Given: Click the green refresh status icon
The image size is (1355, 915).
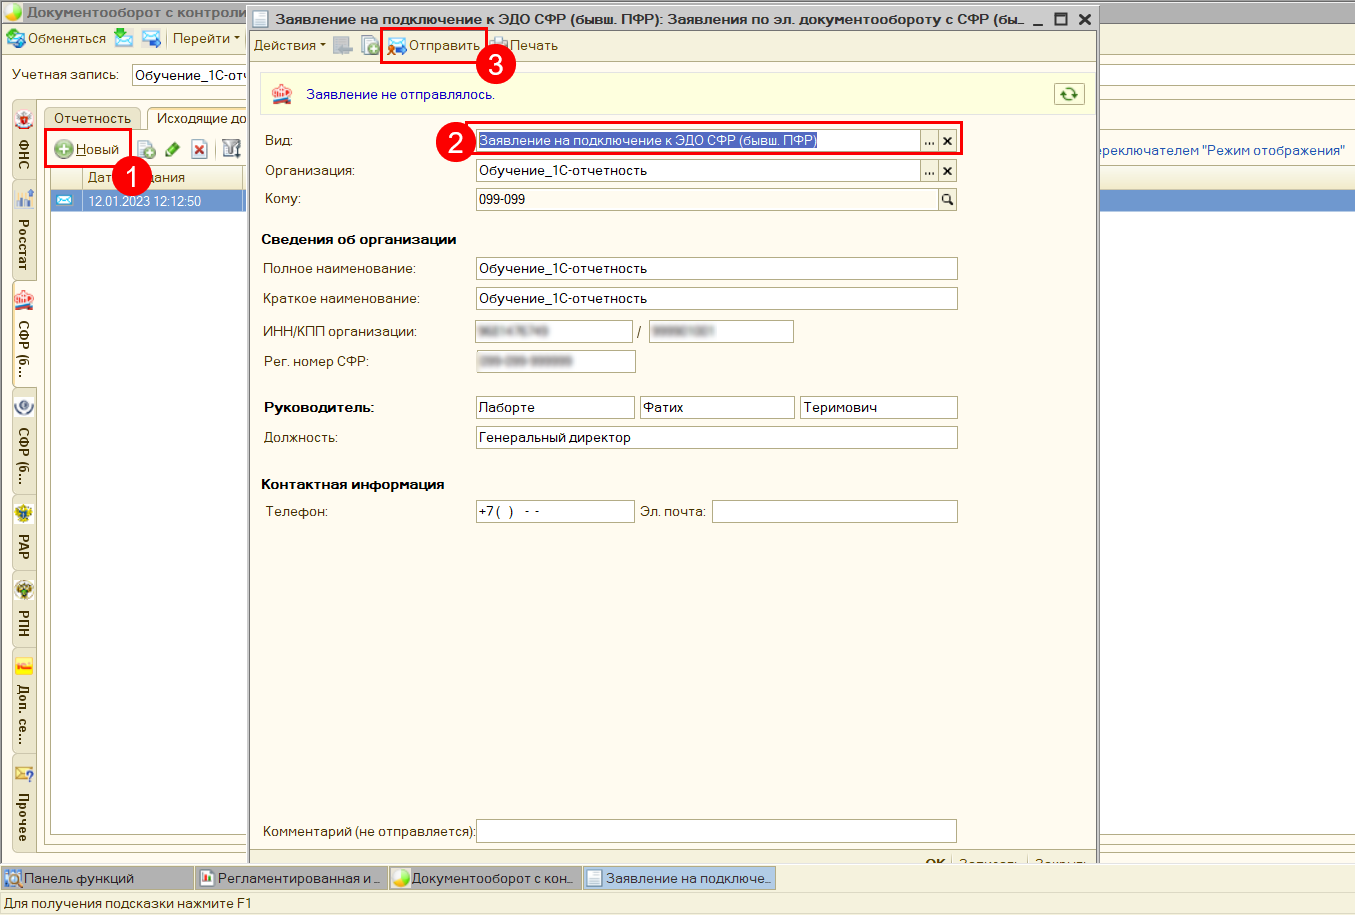Looking at the screenshot, I should pos(1069,94).
